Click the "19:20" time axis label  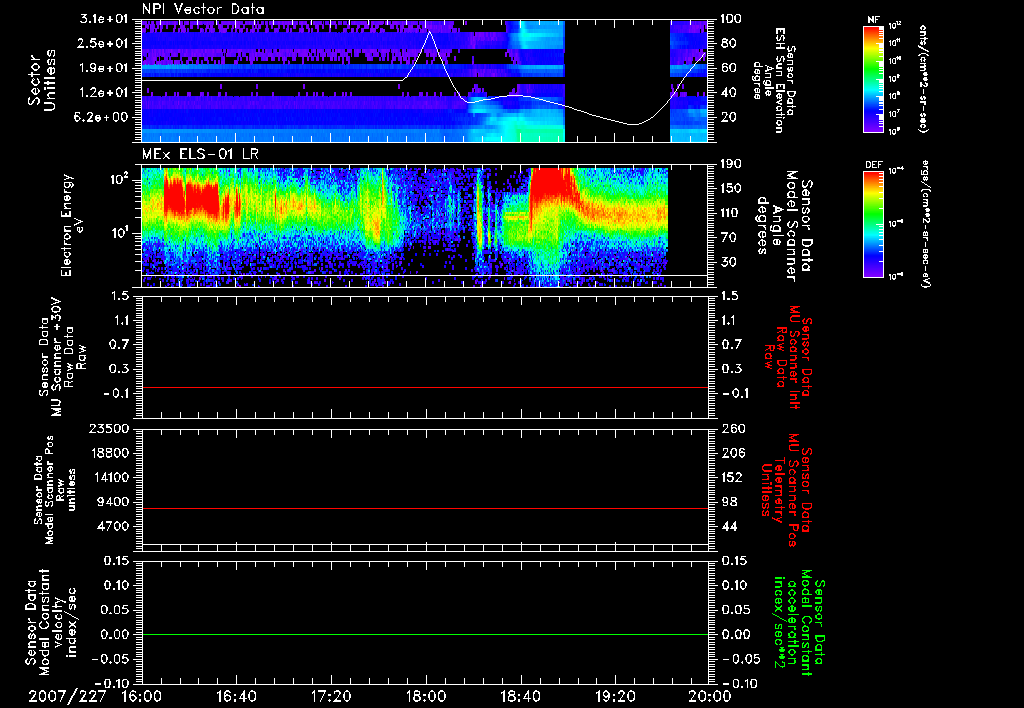pos(615,696)
